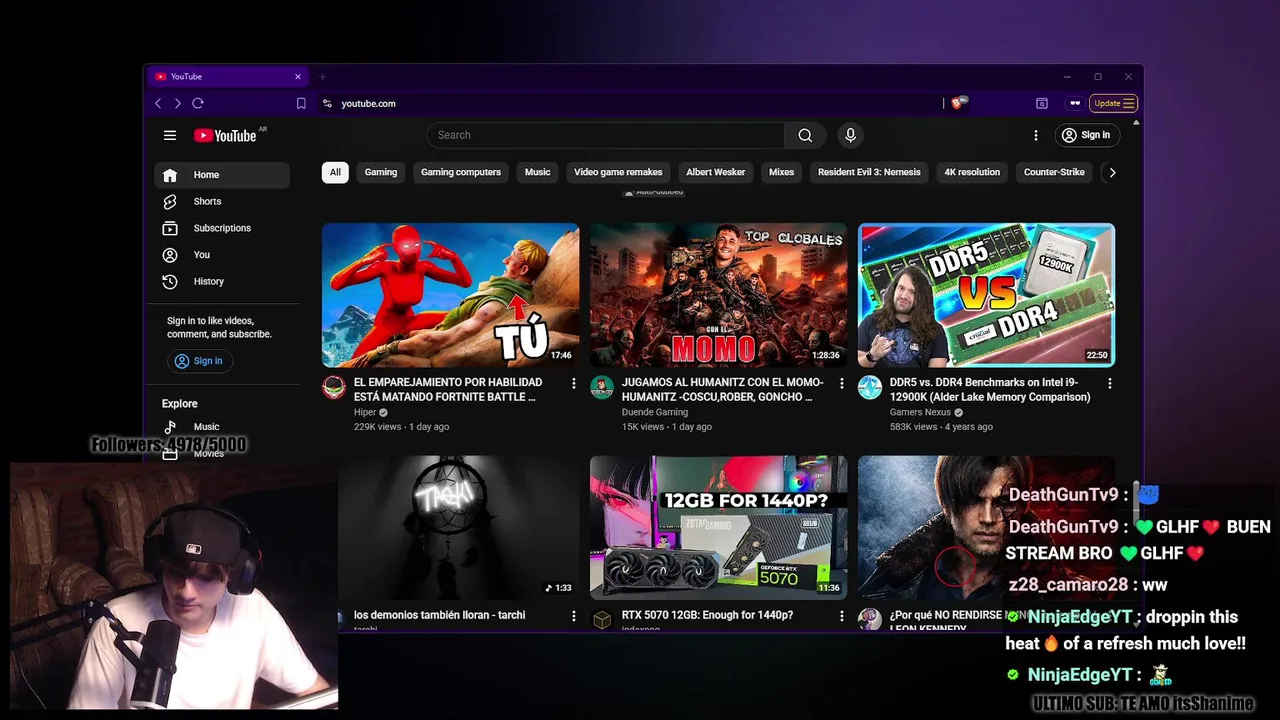Open a new browser tab
This screenshot has width=1280, height=720.
click(322, 76)
